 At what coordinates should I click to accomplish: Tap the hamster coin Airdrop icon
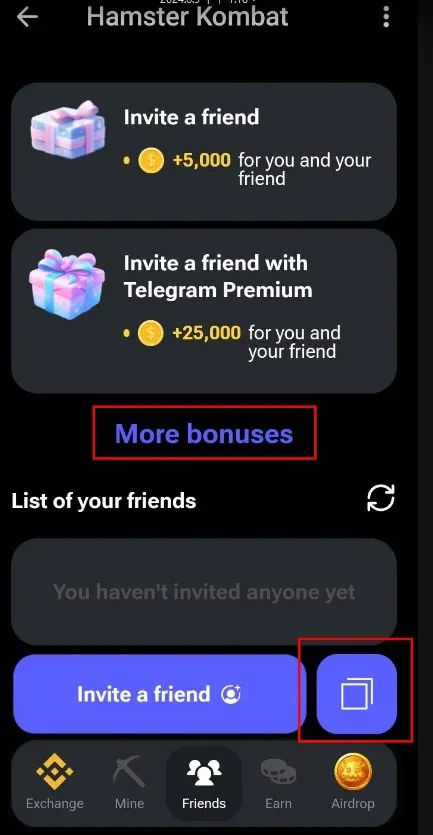353,772
